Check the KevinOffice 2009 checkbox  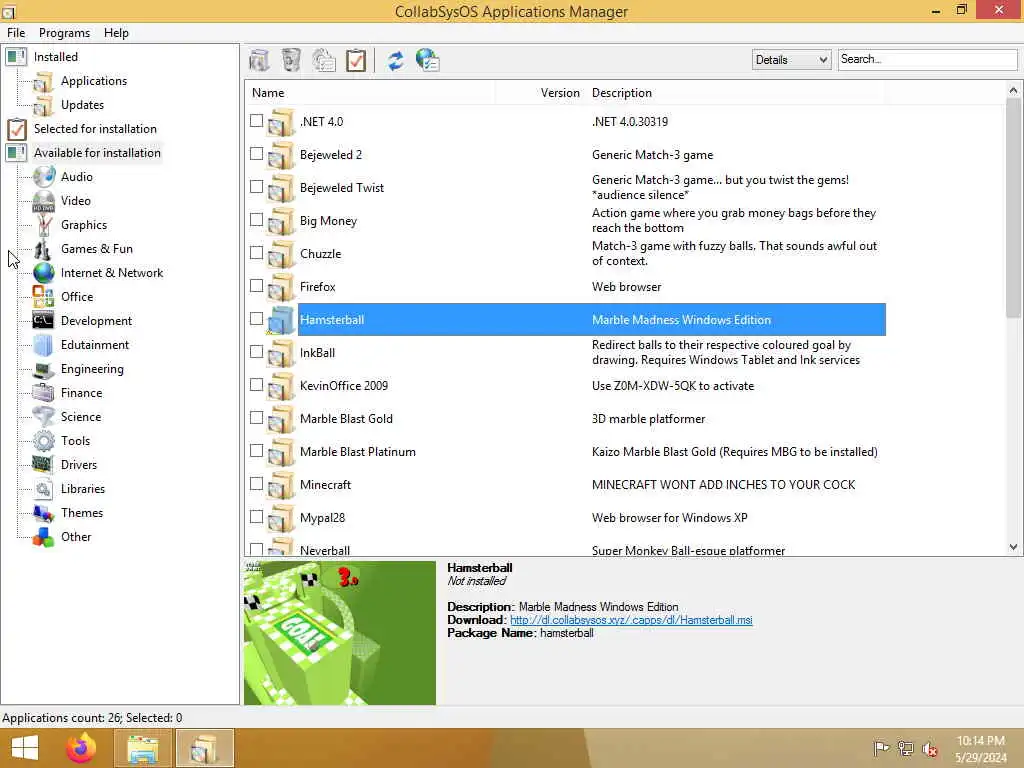click(x=257, y=385)
